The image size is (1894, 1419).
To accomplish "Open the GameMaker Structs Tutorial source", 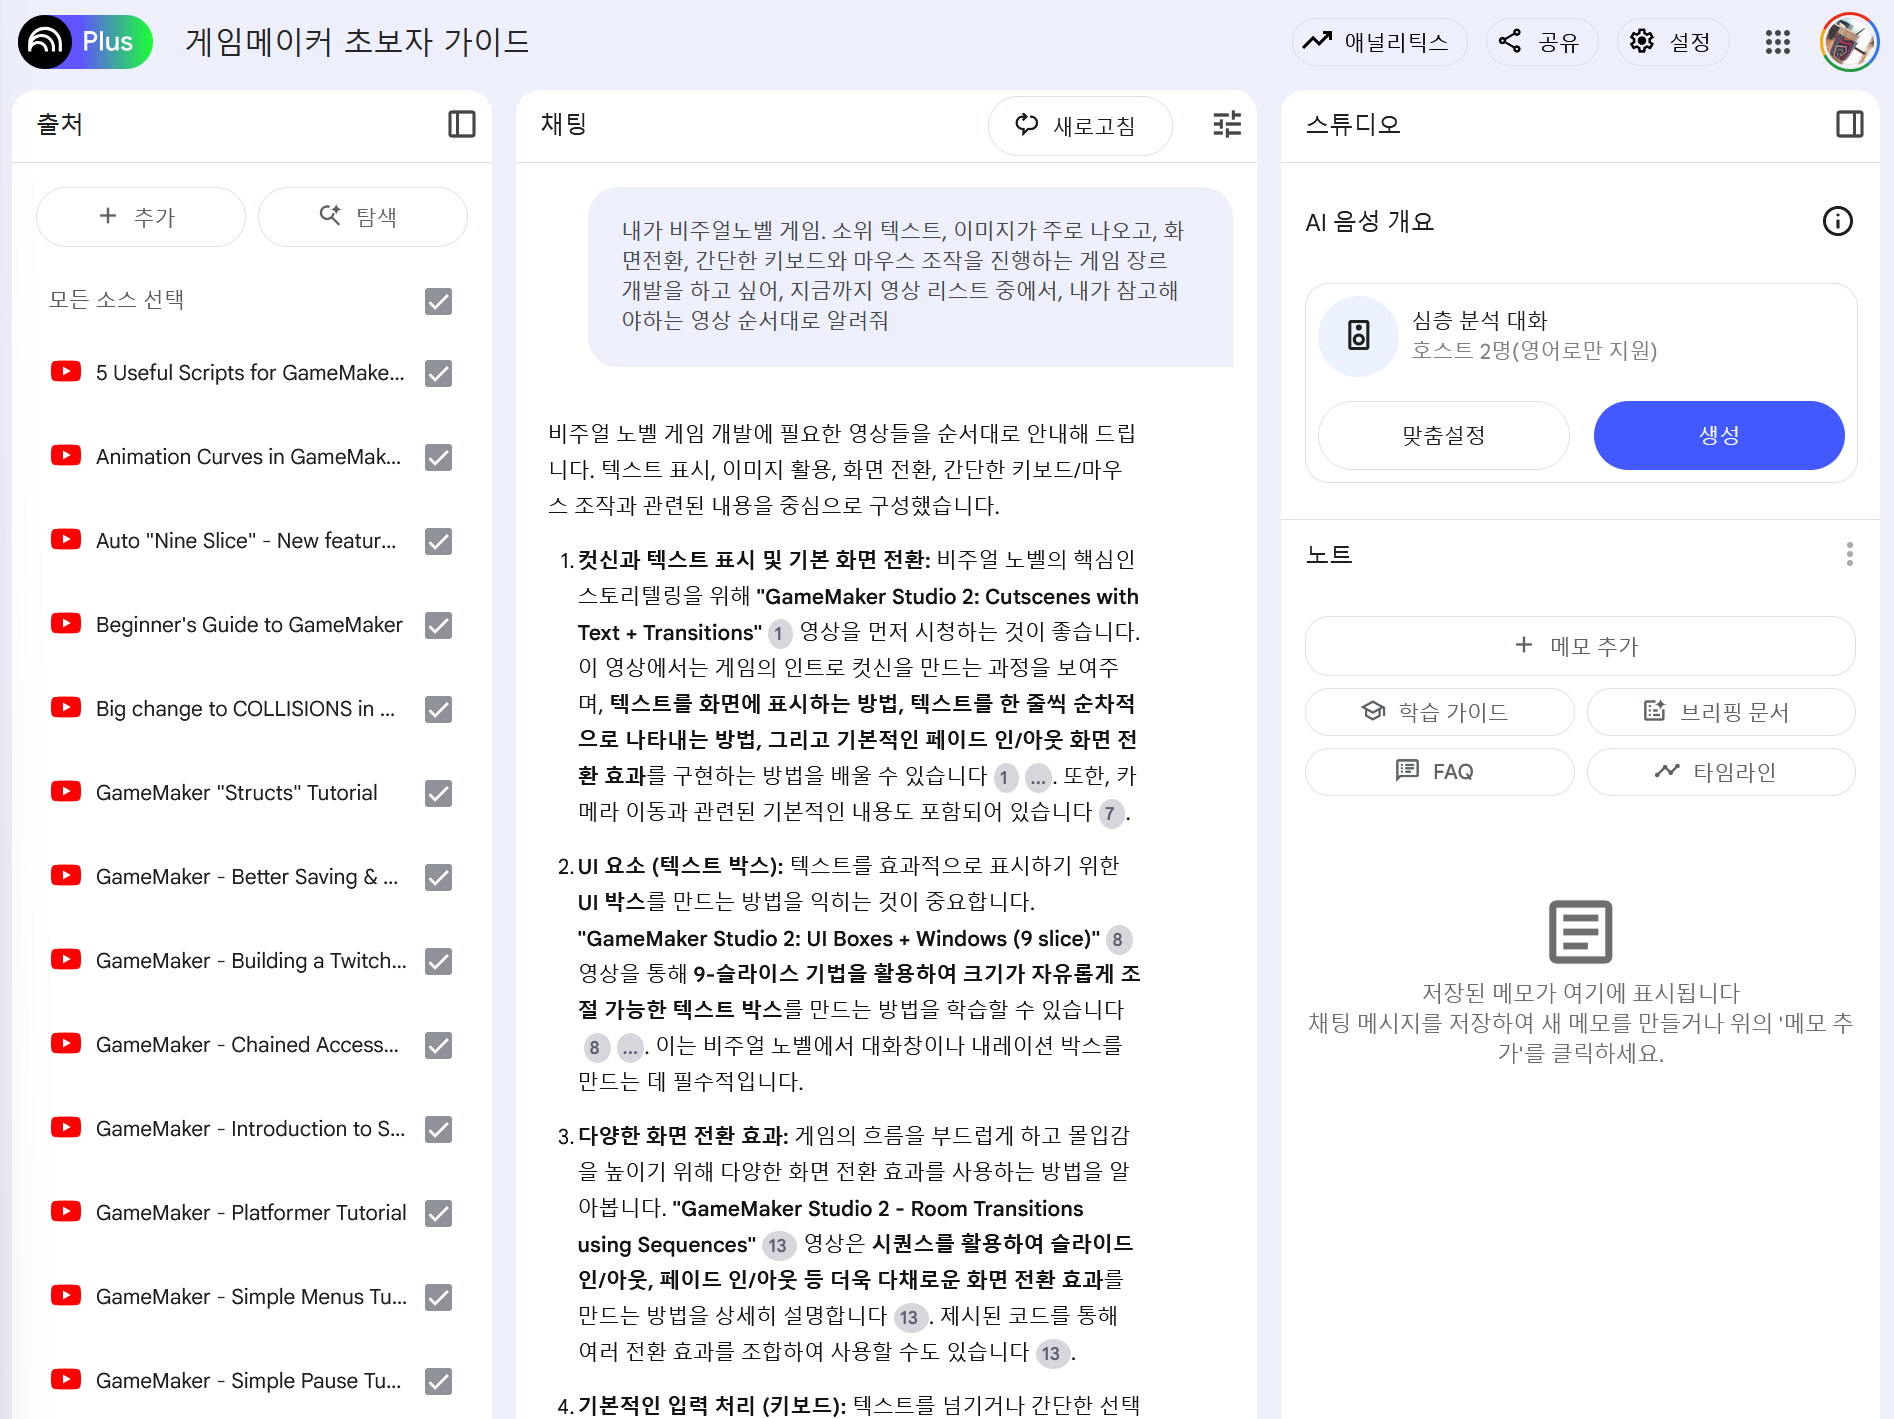I will pos(237,793).
